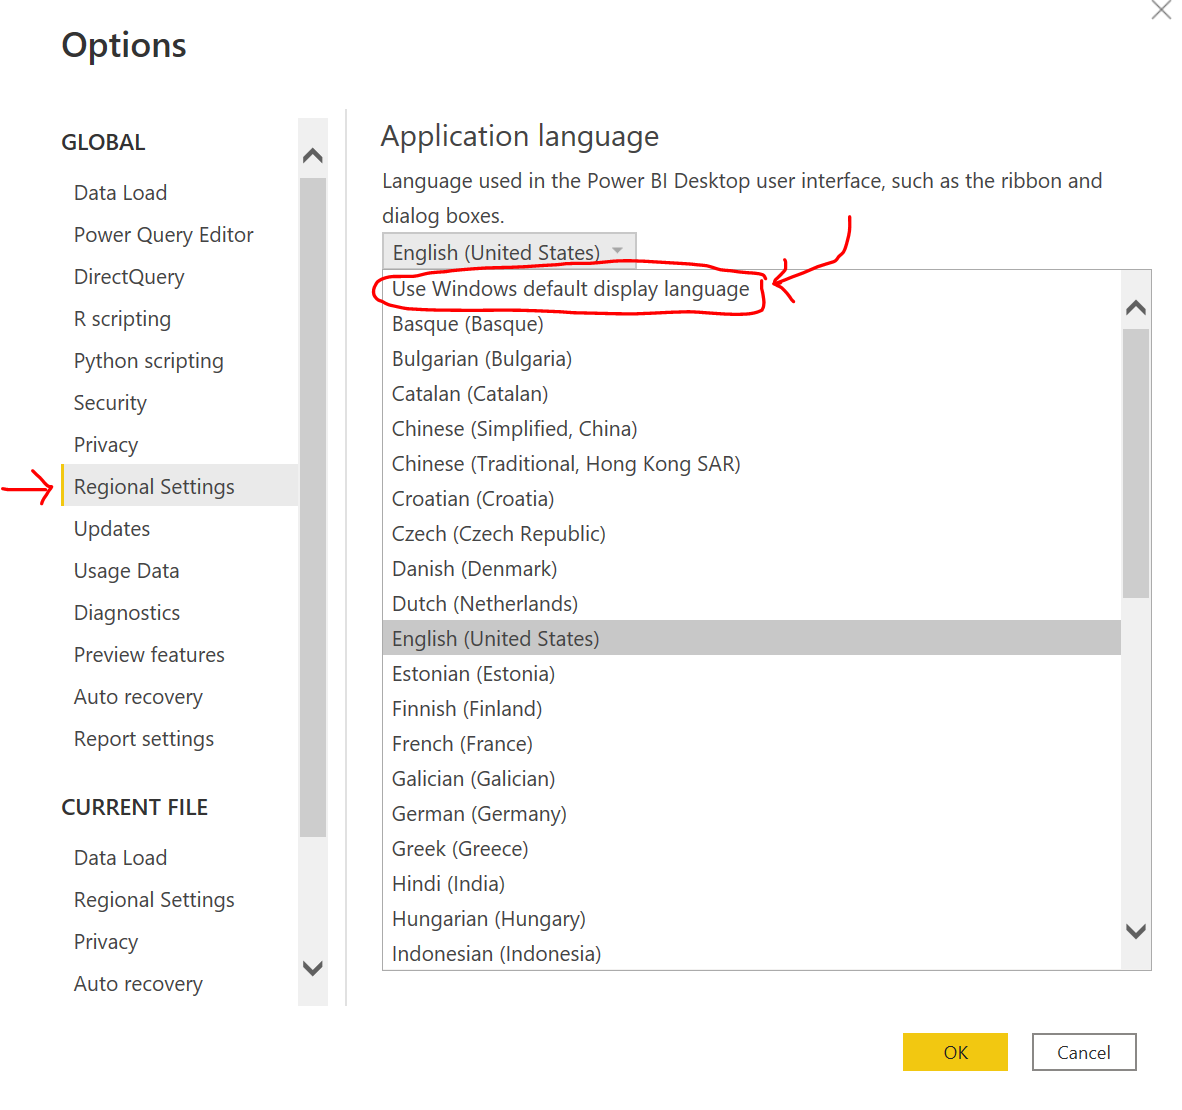This screenshot has width=1182, height=1110.
Task: Open Current File Data Load settings
Action: pos(121,858)
